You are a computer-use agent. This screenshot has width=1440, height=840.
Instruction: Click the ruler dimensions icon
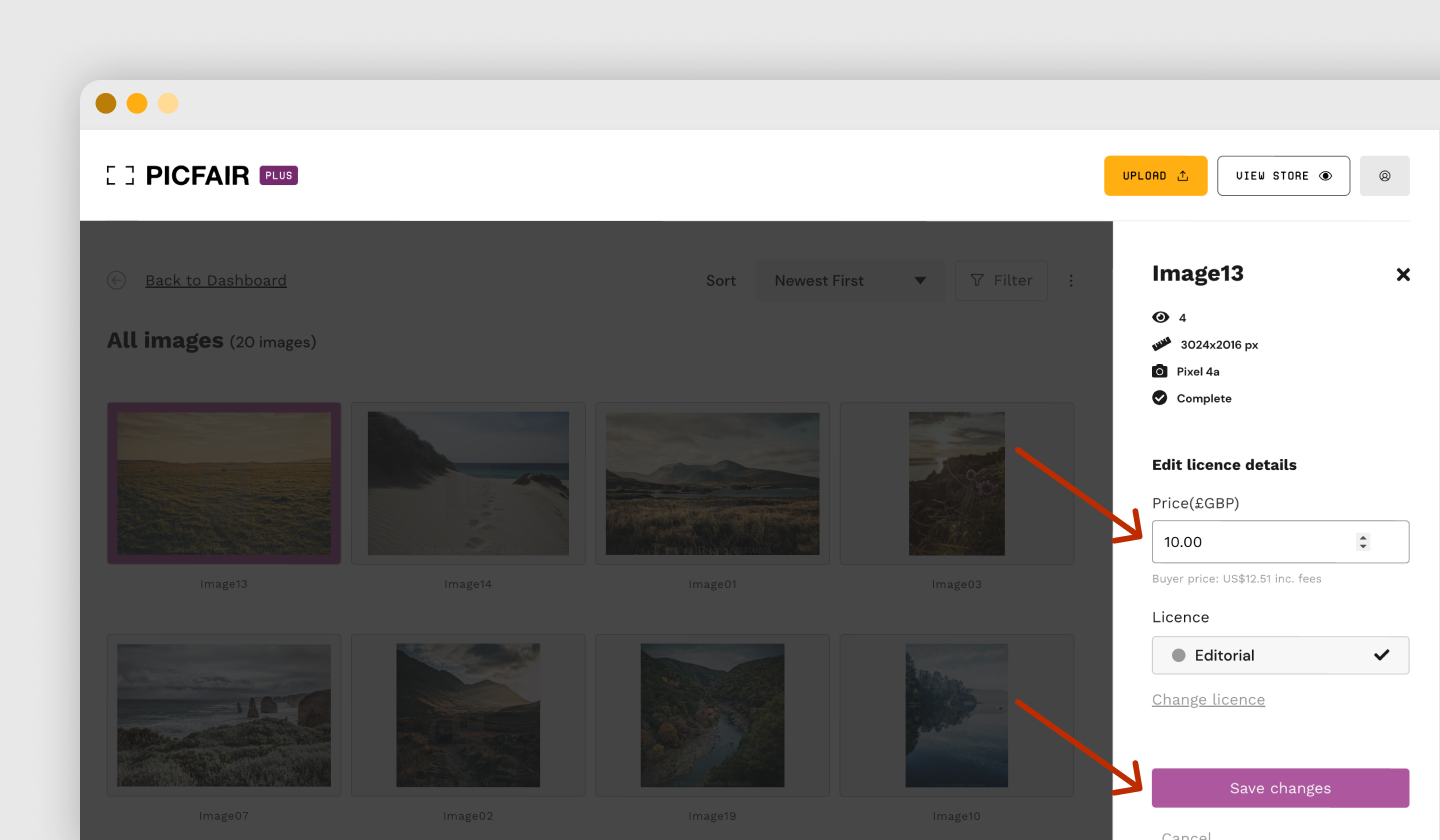pyautogui.click(x=1161, y=344)
